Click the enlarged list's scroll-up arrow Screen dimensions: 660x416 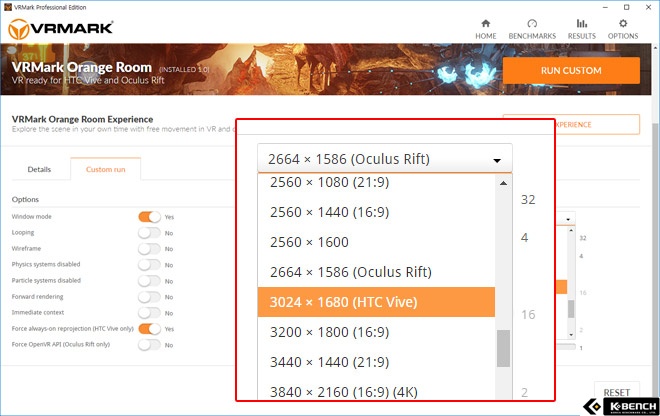(x=503, y=183)
